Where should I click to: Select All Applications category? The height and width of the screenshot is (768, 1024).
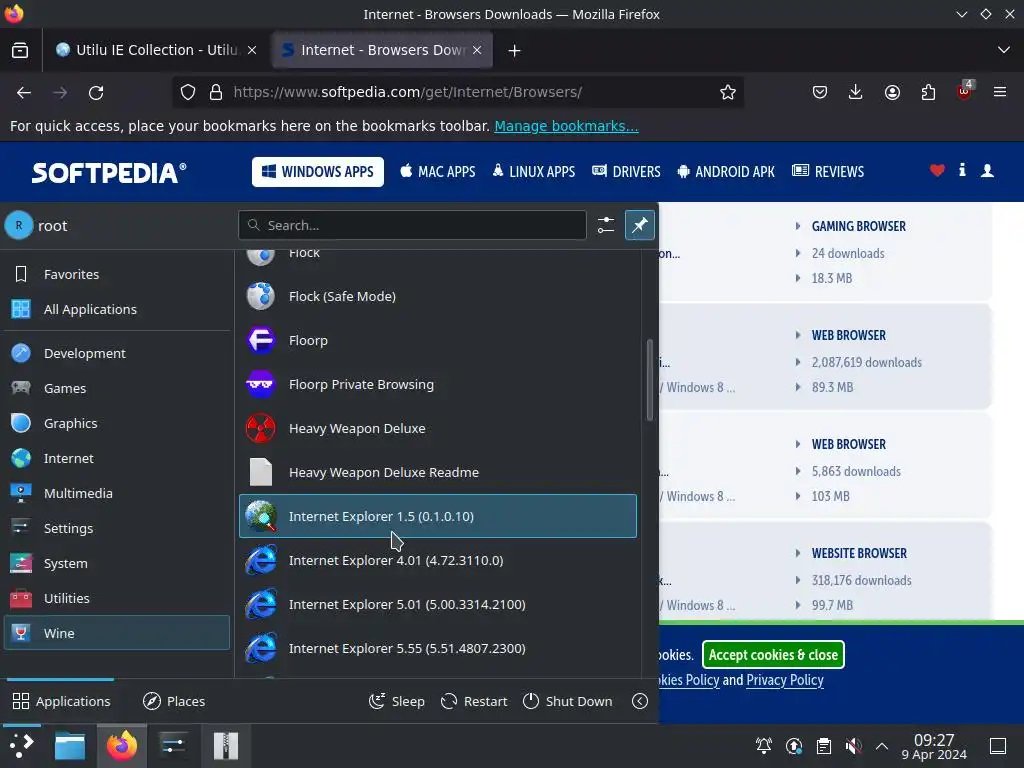pos(116,310)
